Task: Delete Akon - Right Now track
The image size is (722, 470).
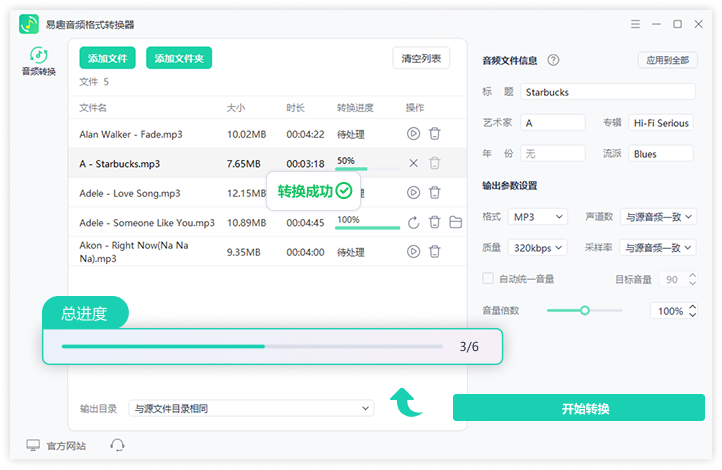Action: [x=435, y=252]
